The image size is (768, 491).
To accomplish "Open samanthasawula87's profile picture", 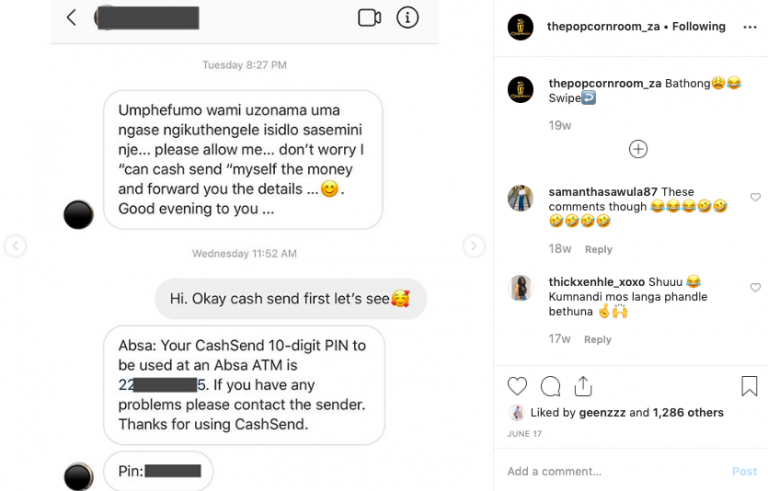I will point(520,198).
